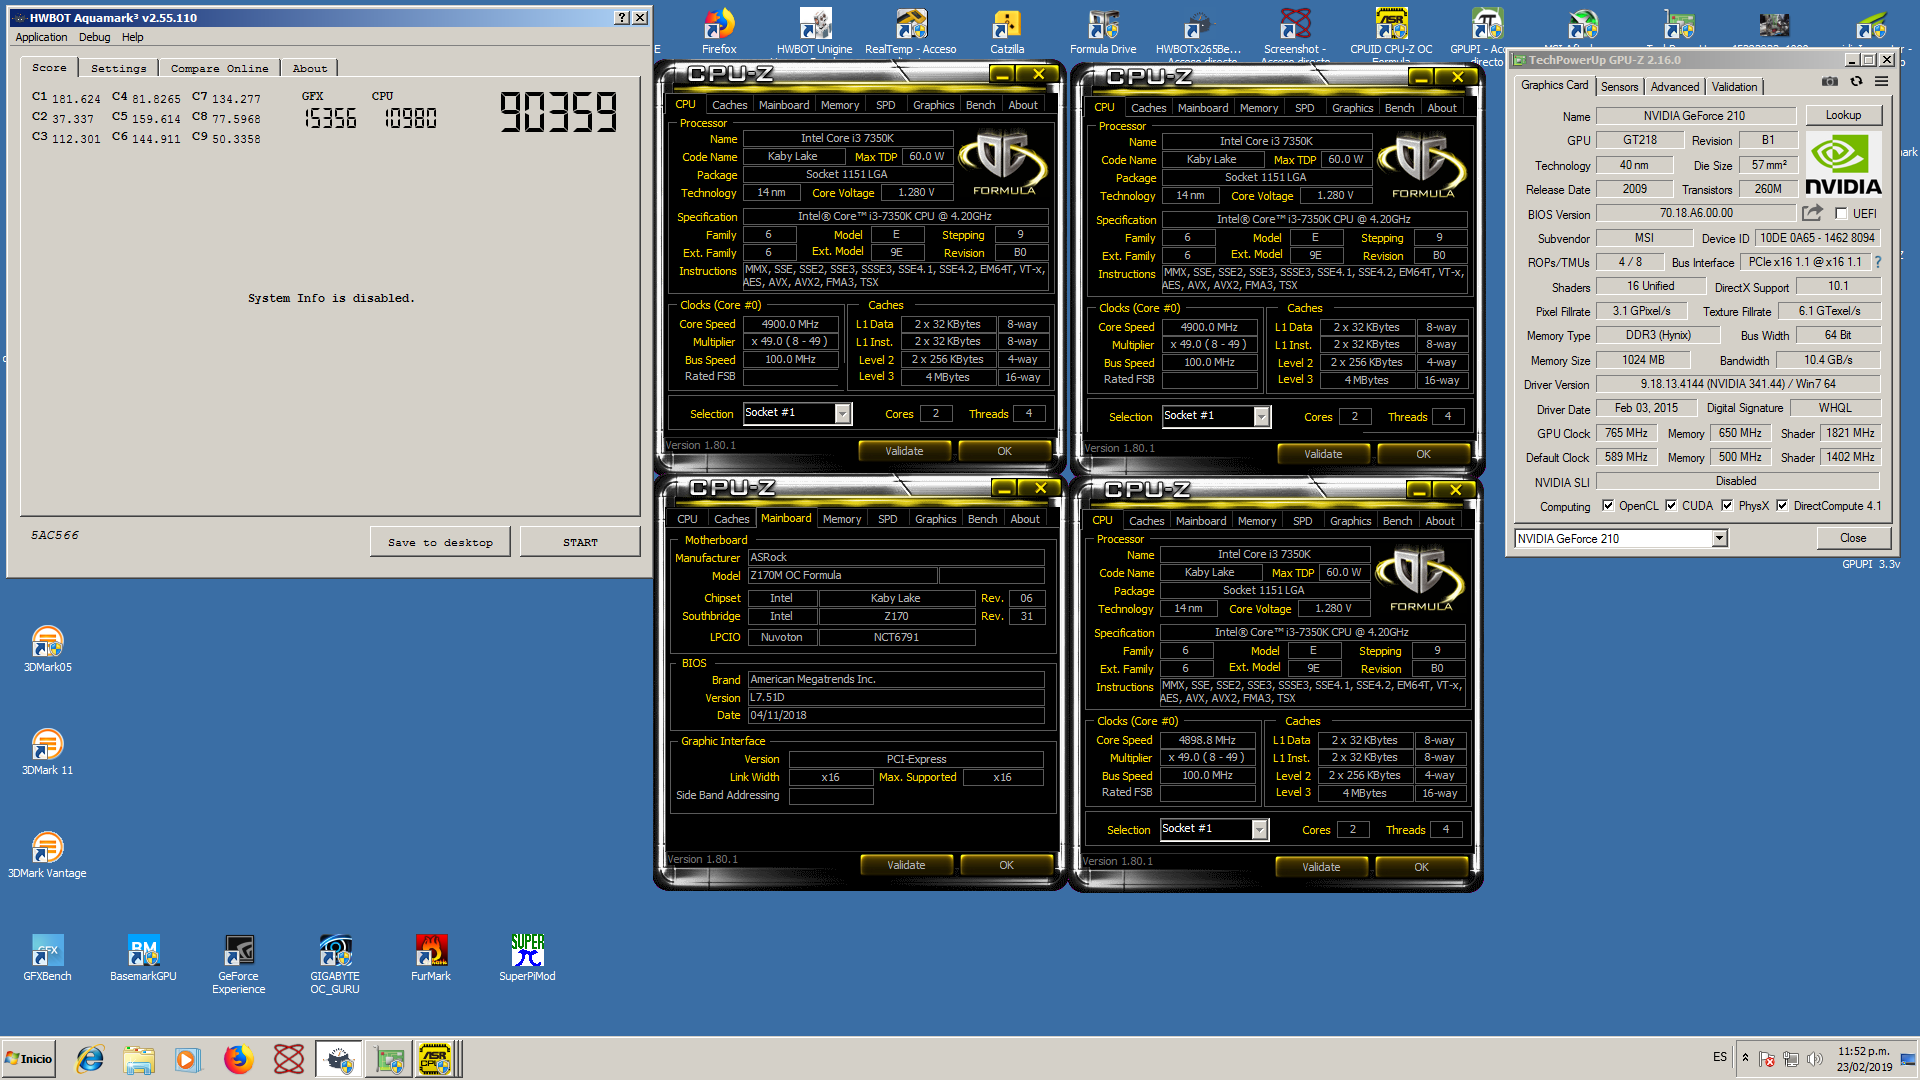Open the Inicio start button
1920x1080 pixels.
pos(29,1059)
